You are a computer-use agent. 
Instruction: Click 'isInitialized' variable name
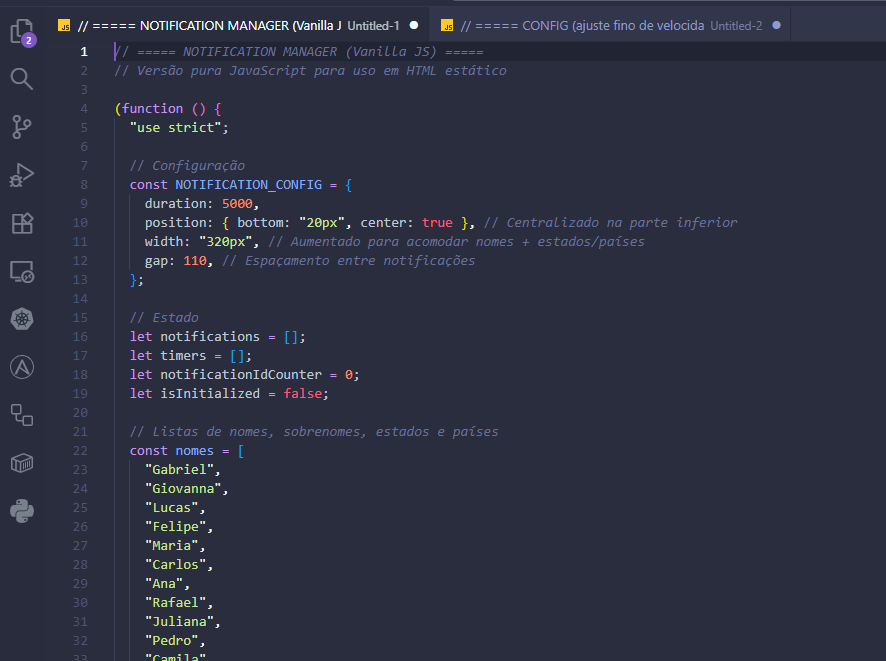point(210,394)
